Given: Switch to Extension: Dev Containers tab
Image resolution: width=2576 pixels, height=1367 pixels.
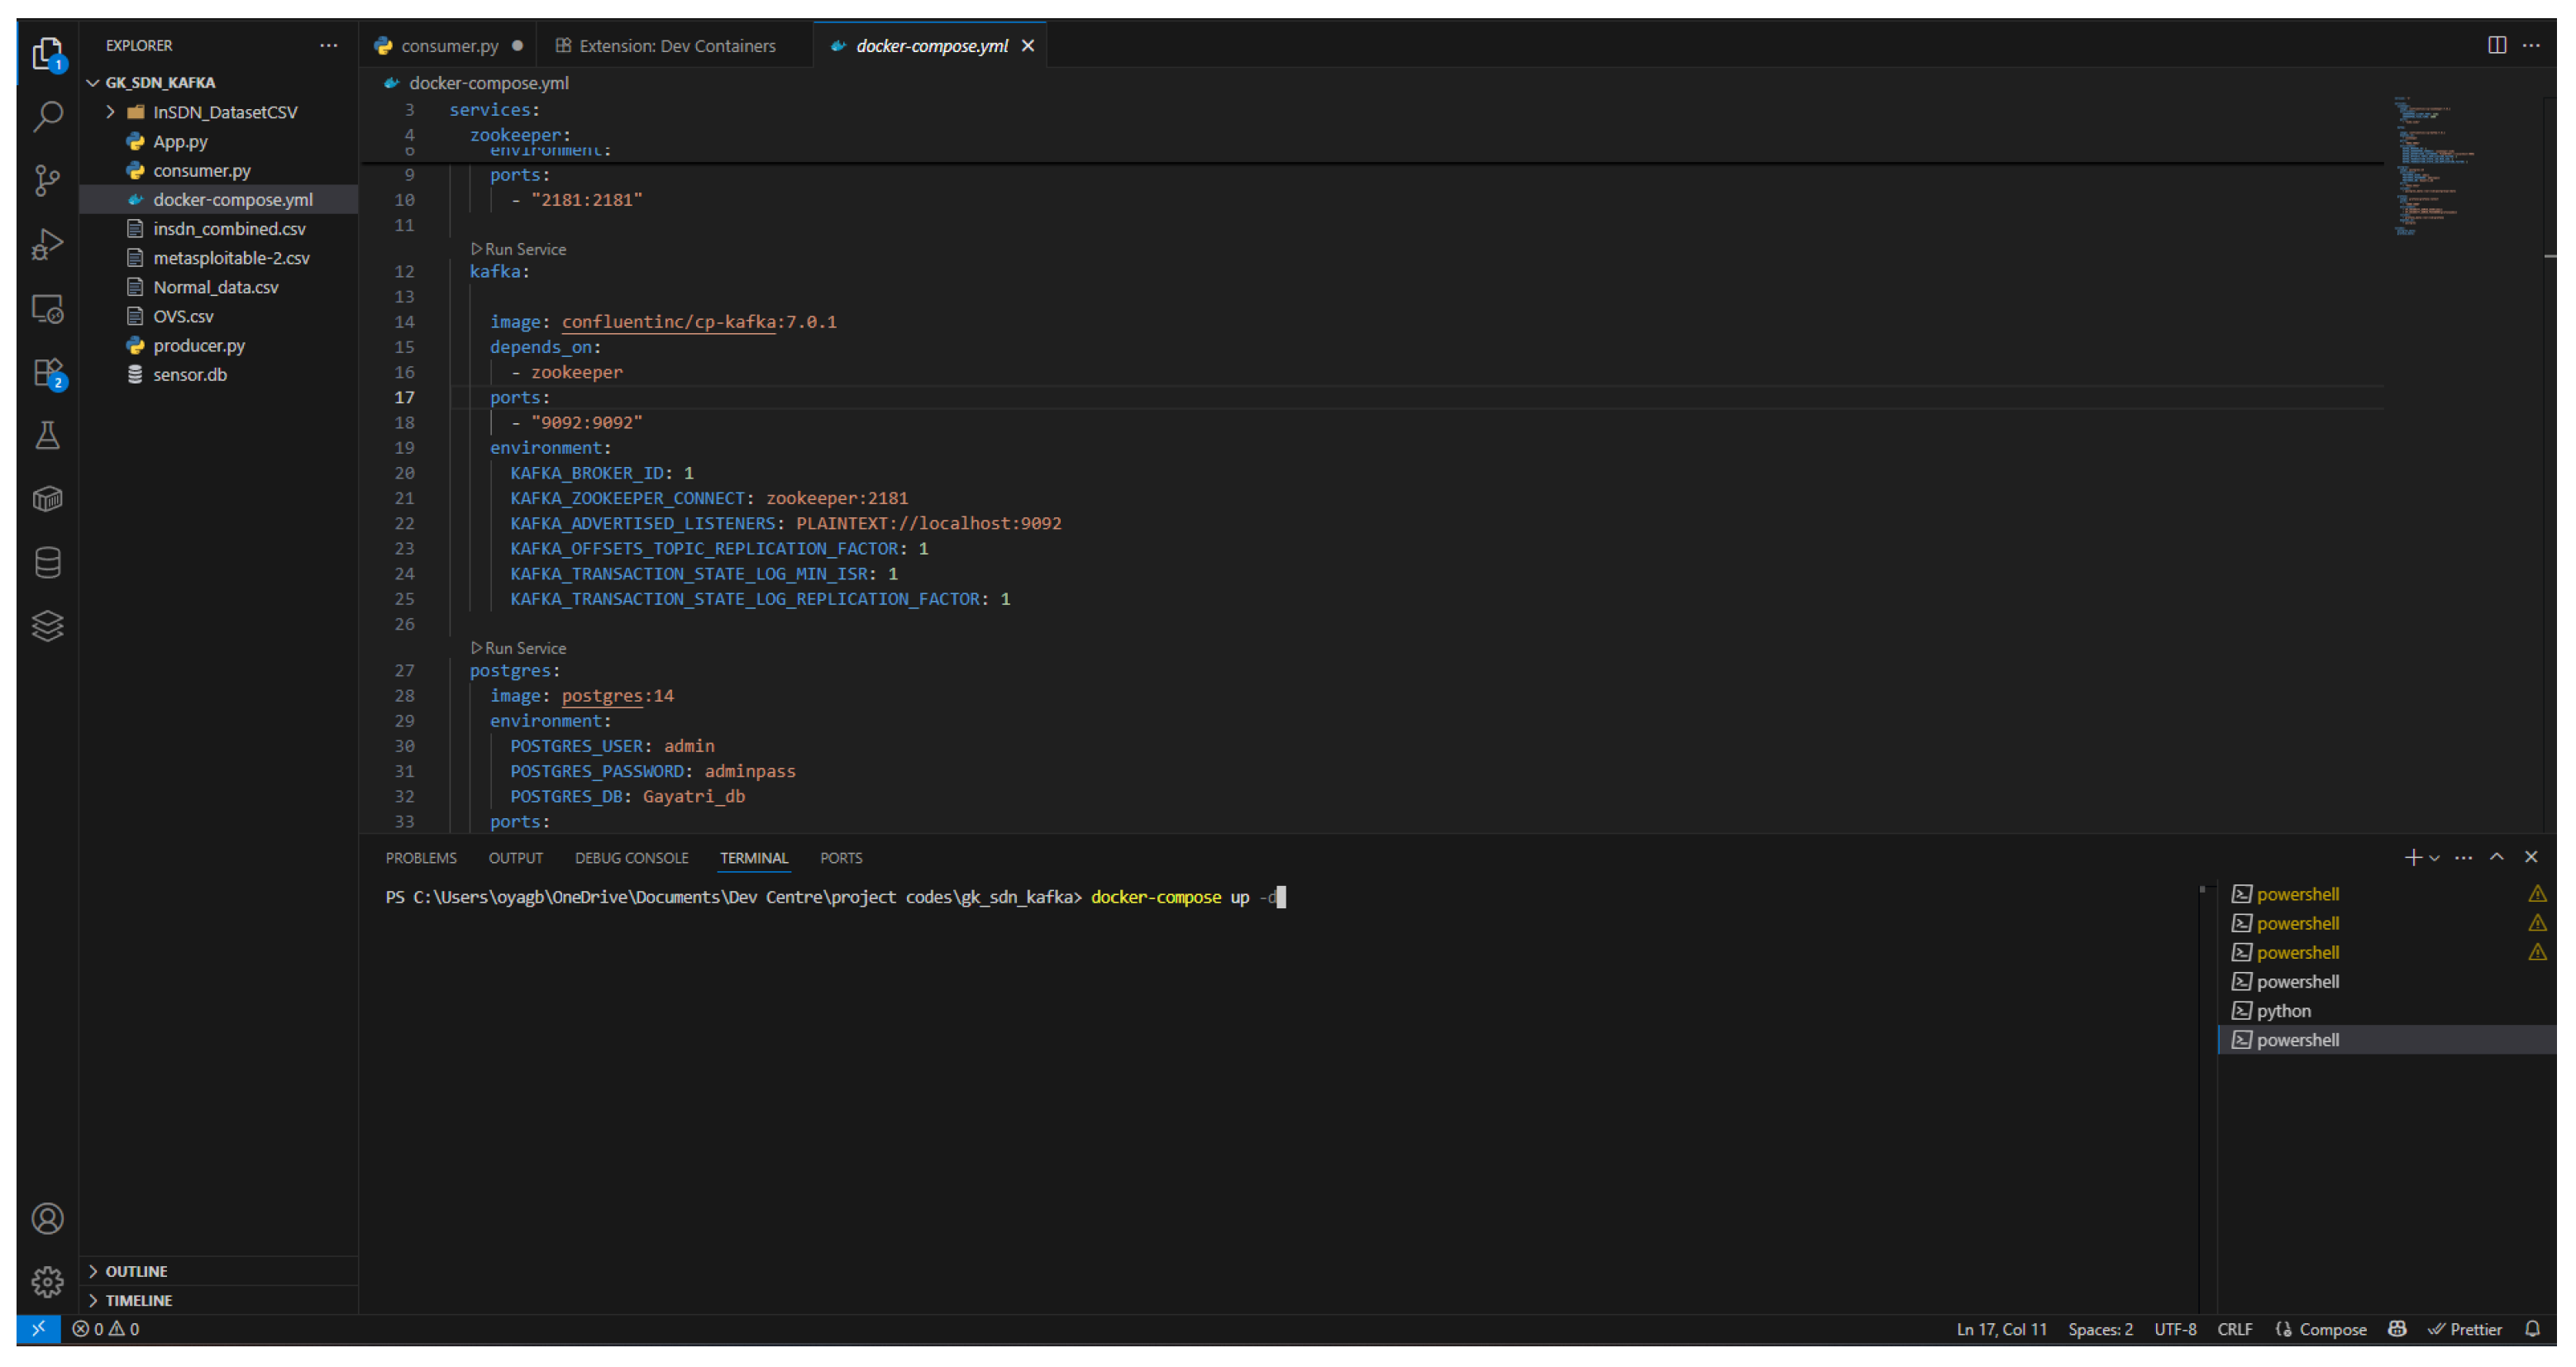Looking at the screenshot, I should (x=677, y=46).
